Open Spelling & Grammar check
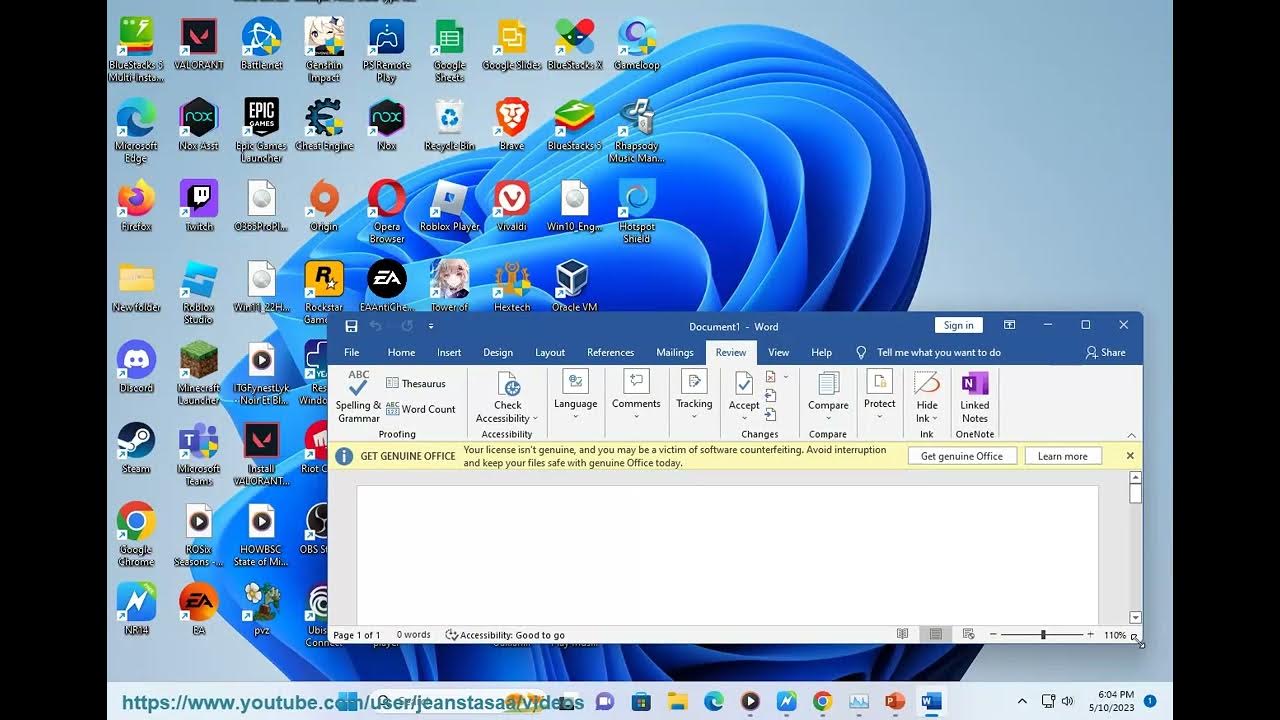 358,397
